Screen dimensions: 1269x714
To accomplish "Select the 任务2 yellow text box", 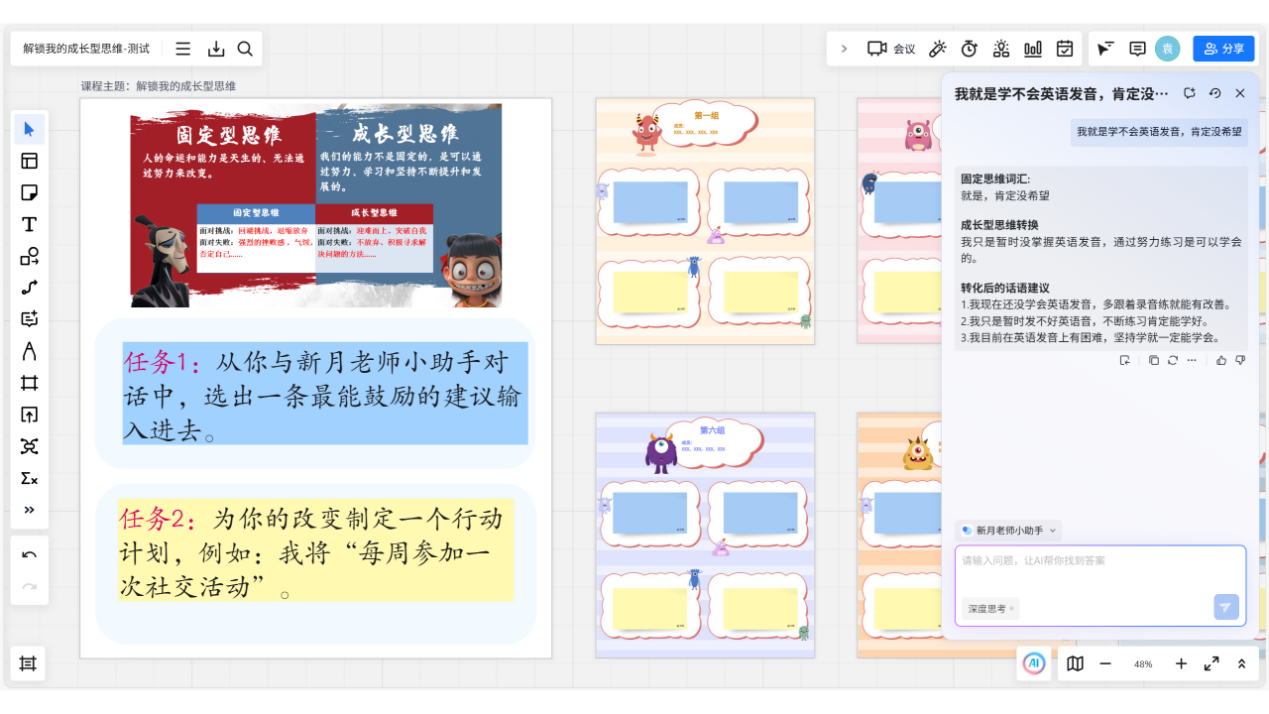I will 316,550.
